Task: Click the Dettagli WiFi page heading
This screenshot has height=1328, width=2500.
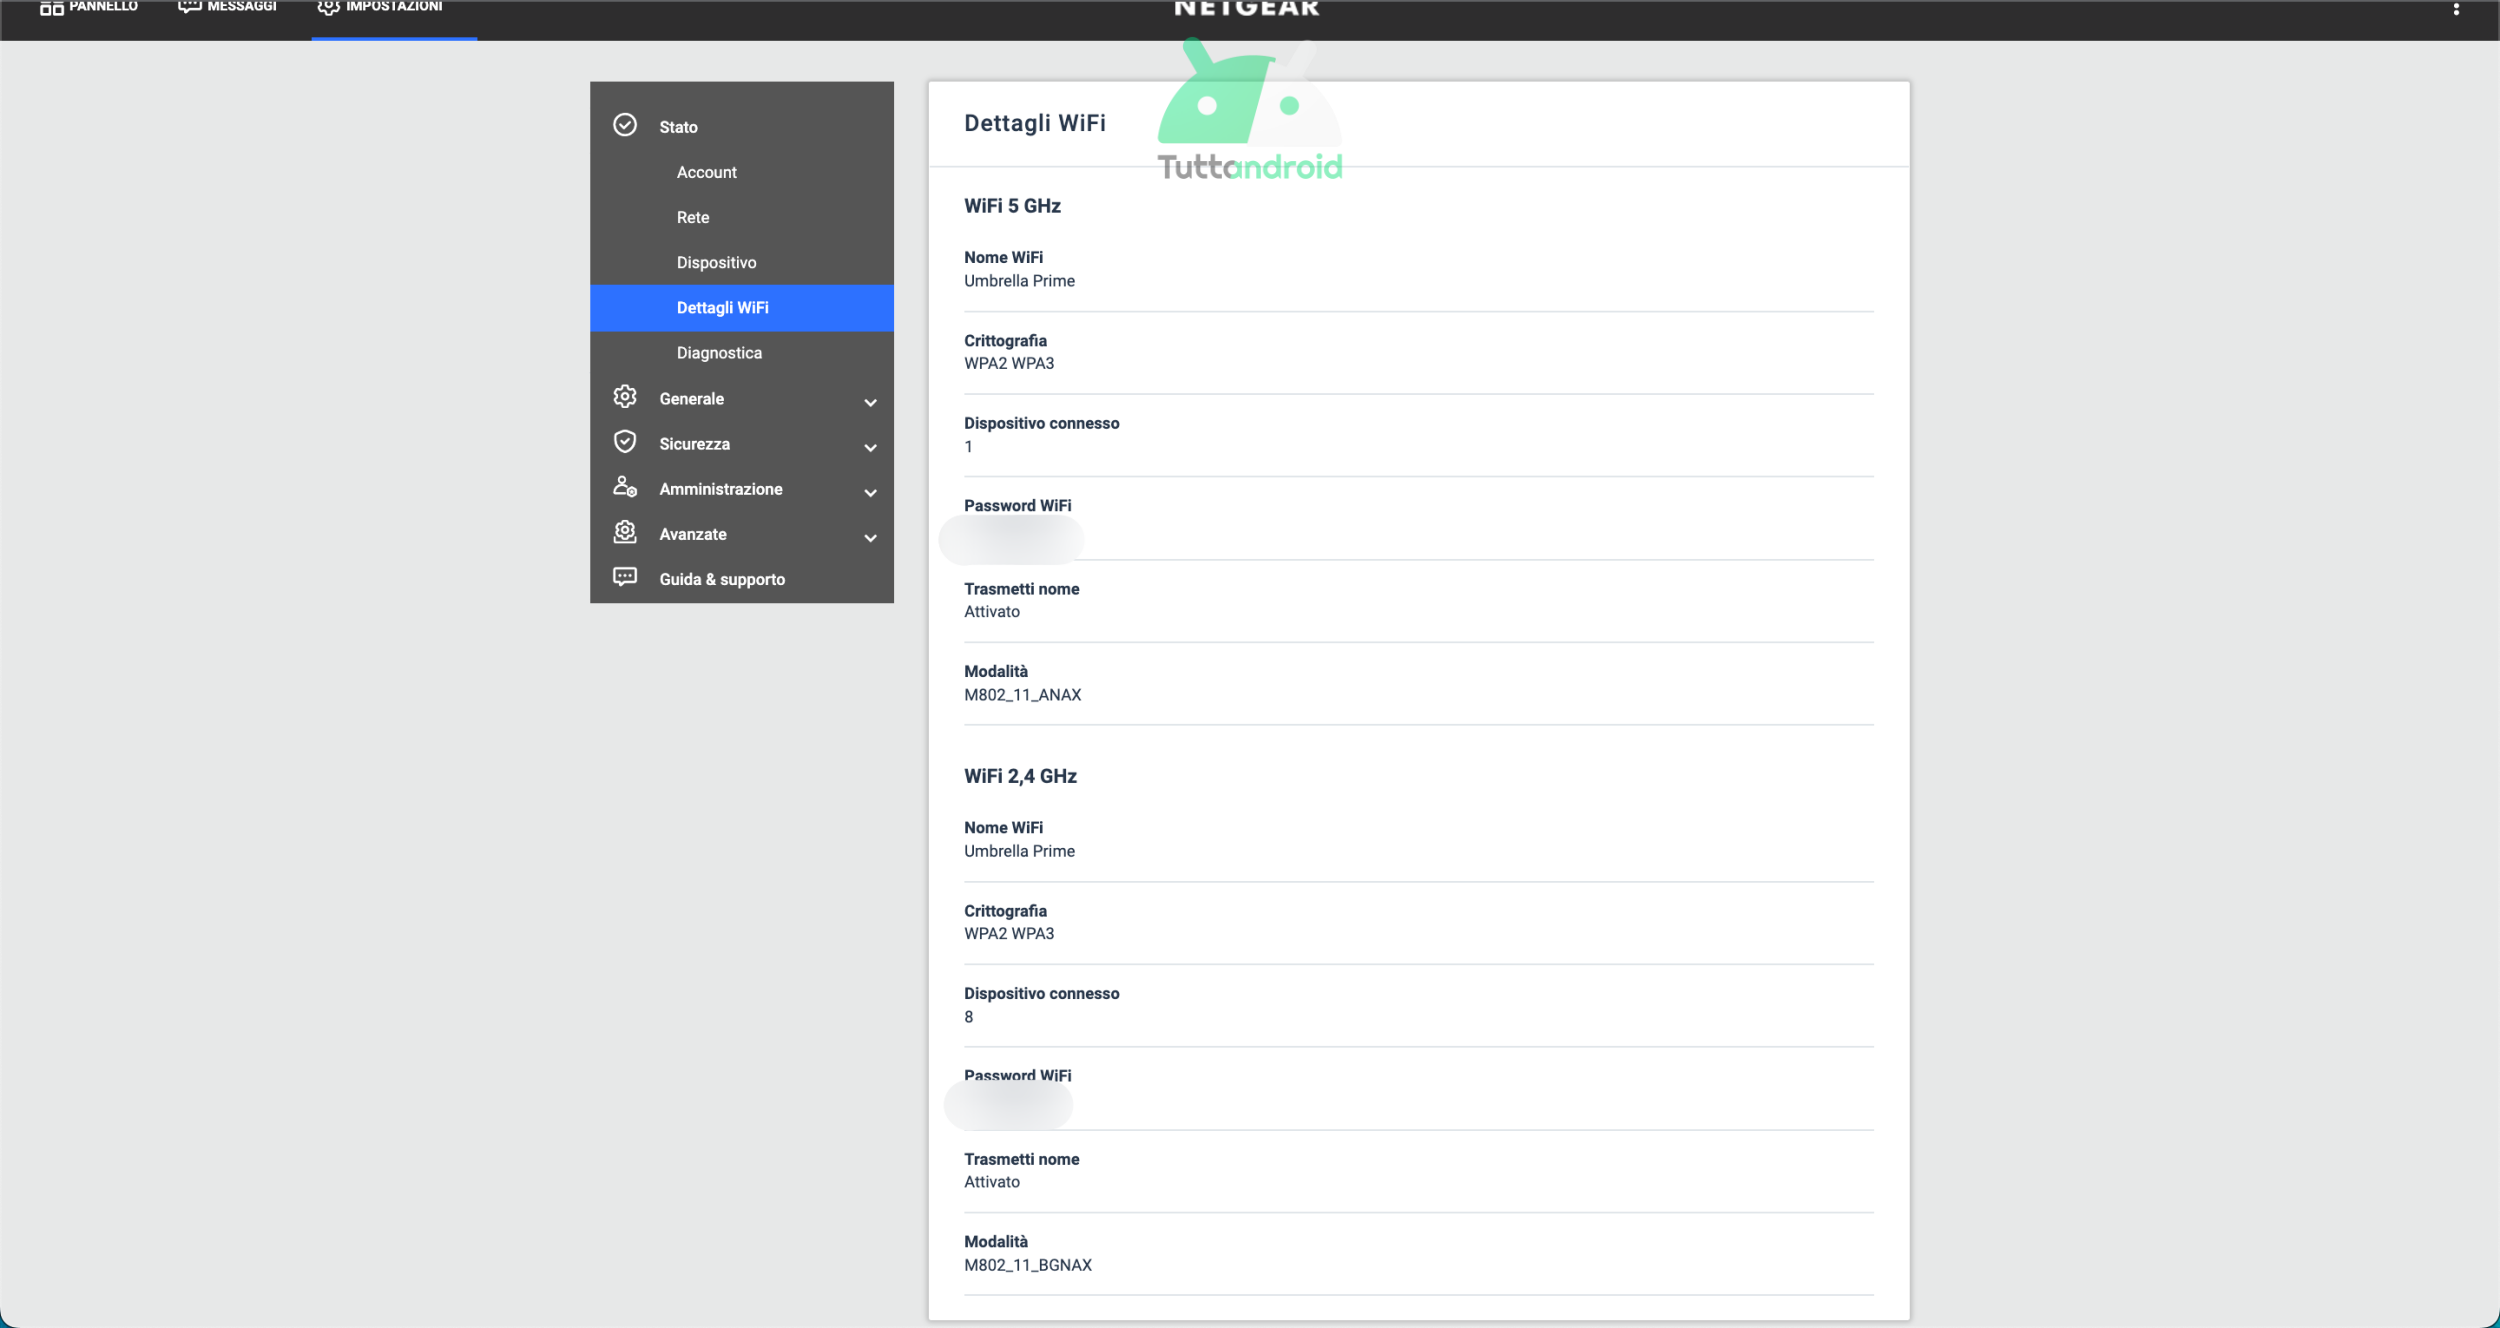Action: [x=1034, y=123]
